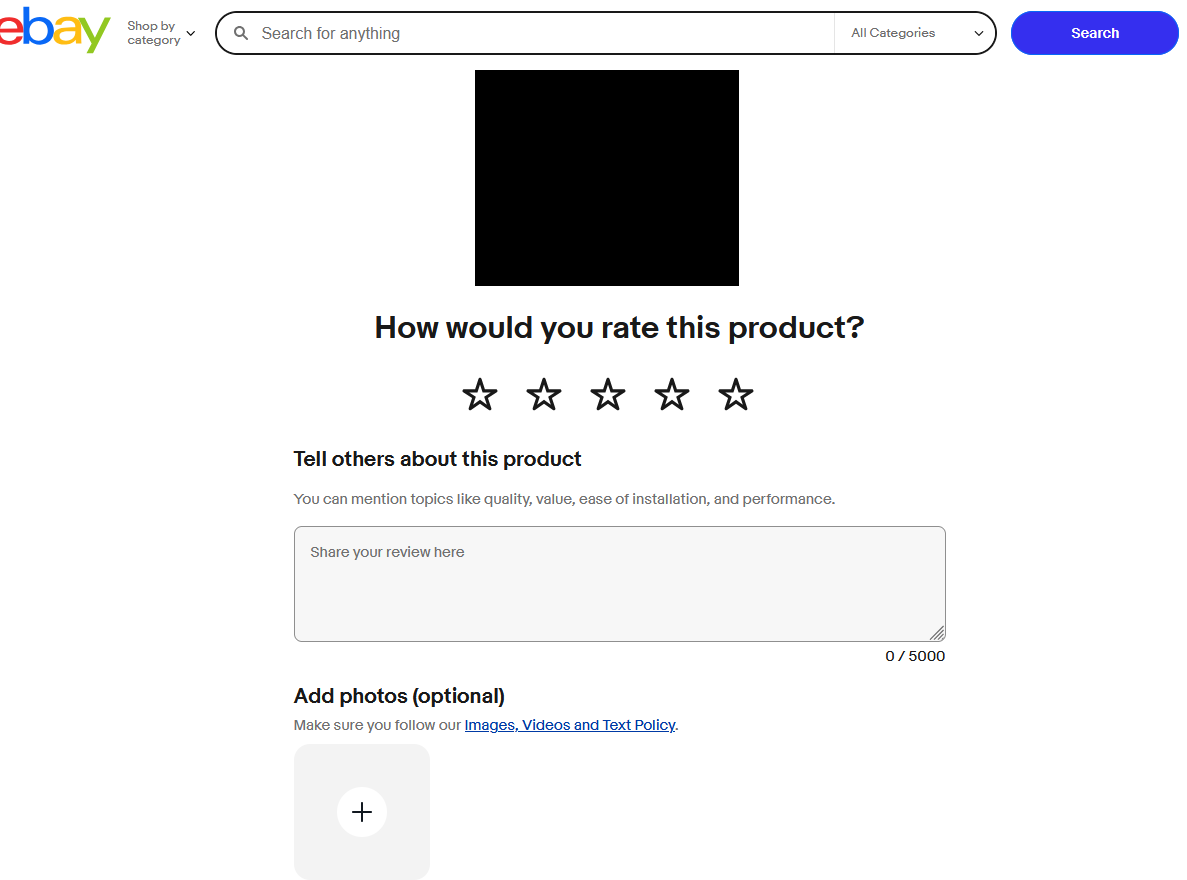Image resolution: width=1187 pixels, height=880 pixels.
Task: Click the 0 / 5000 character counter
Action: (x=915, y=656)
